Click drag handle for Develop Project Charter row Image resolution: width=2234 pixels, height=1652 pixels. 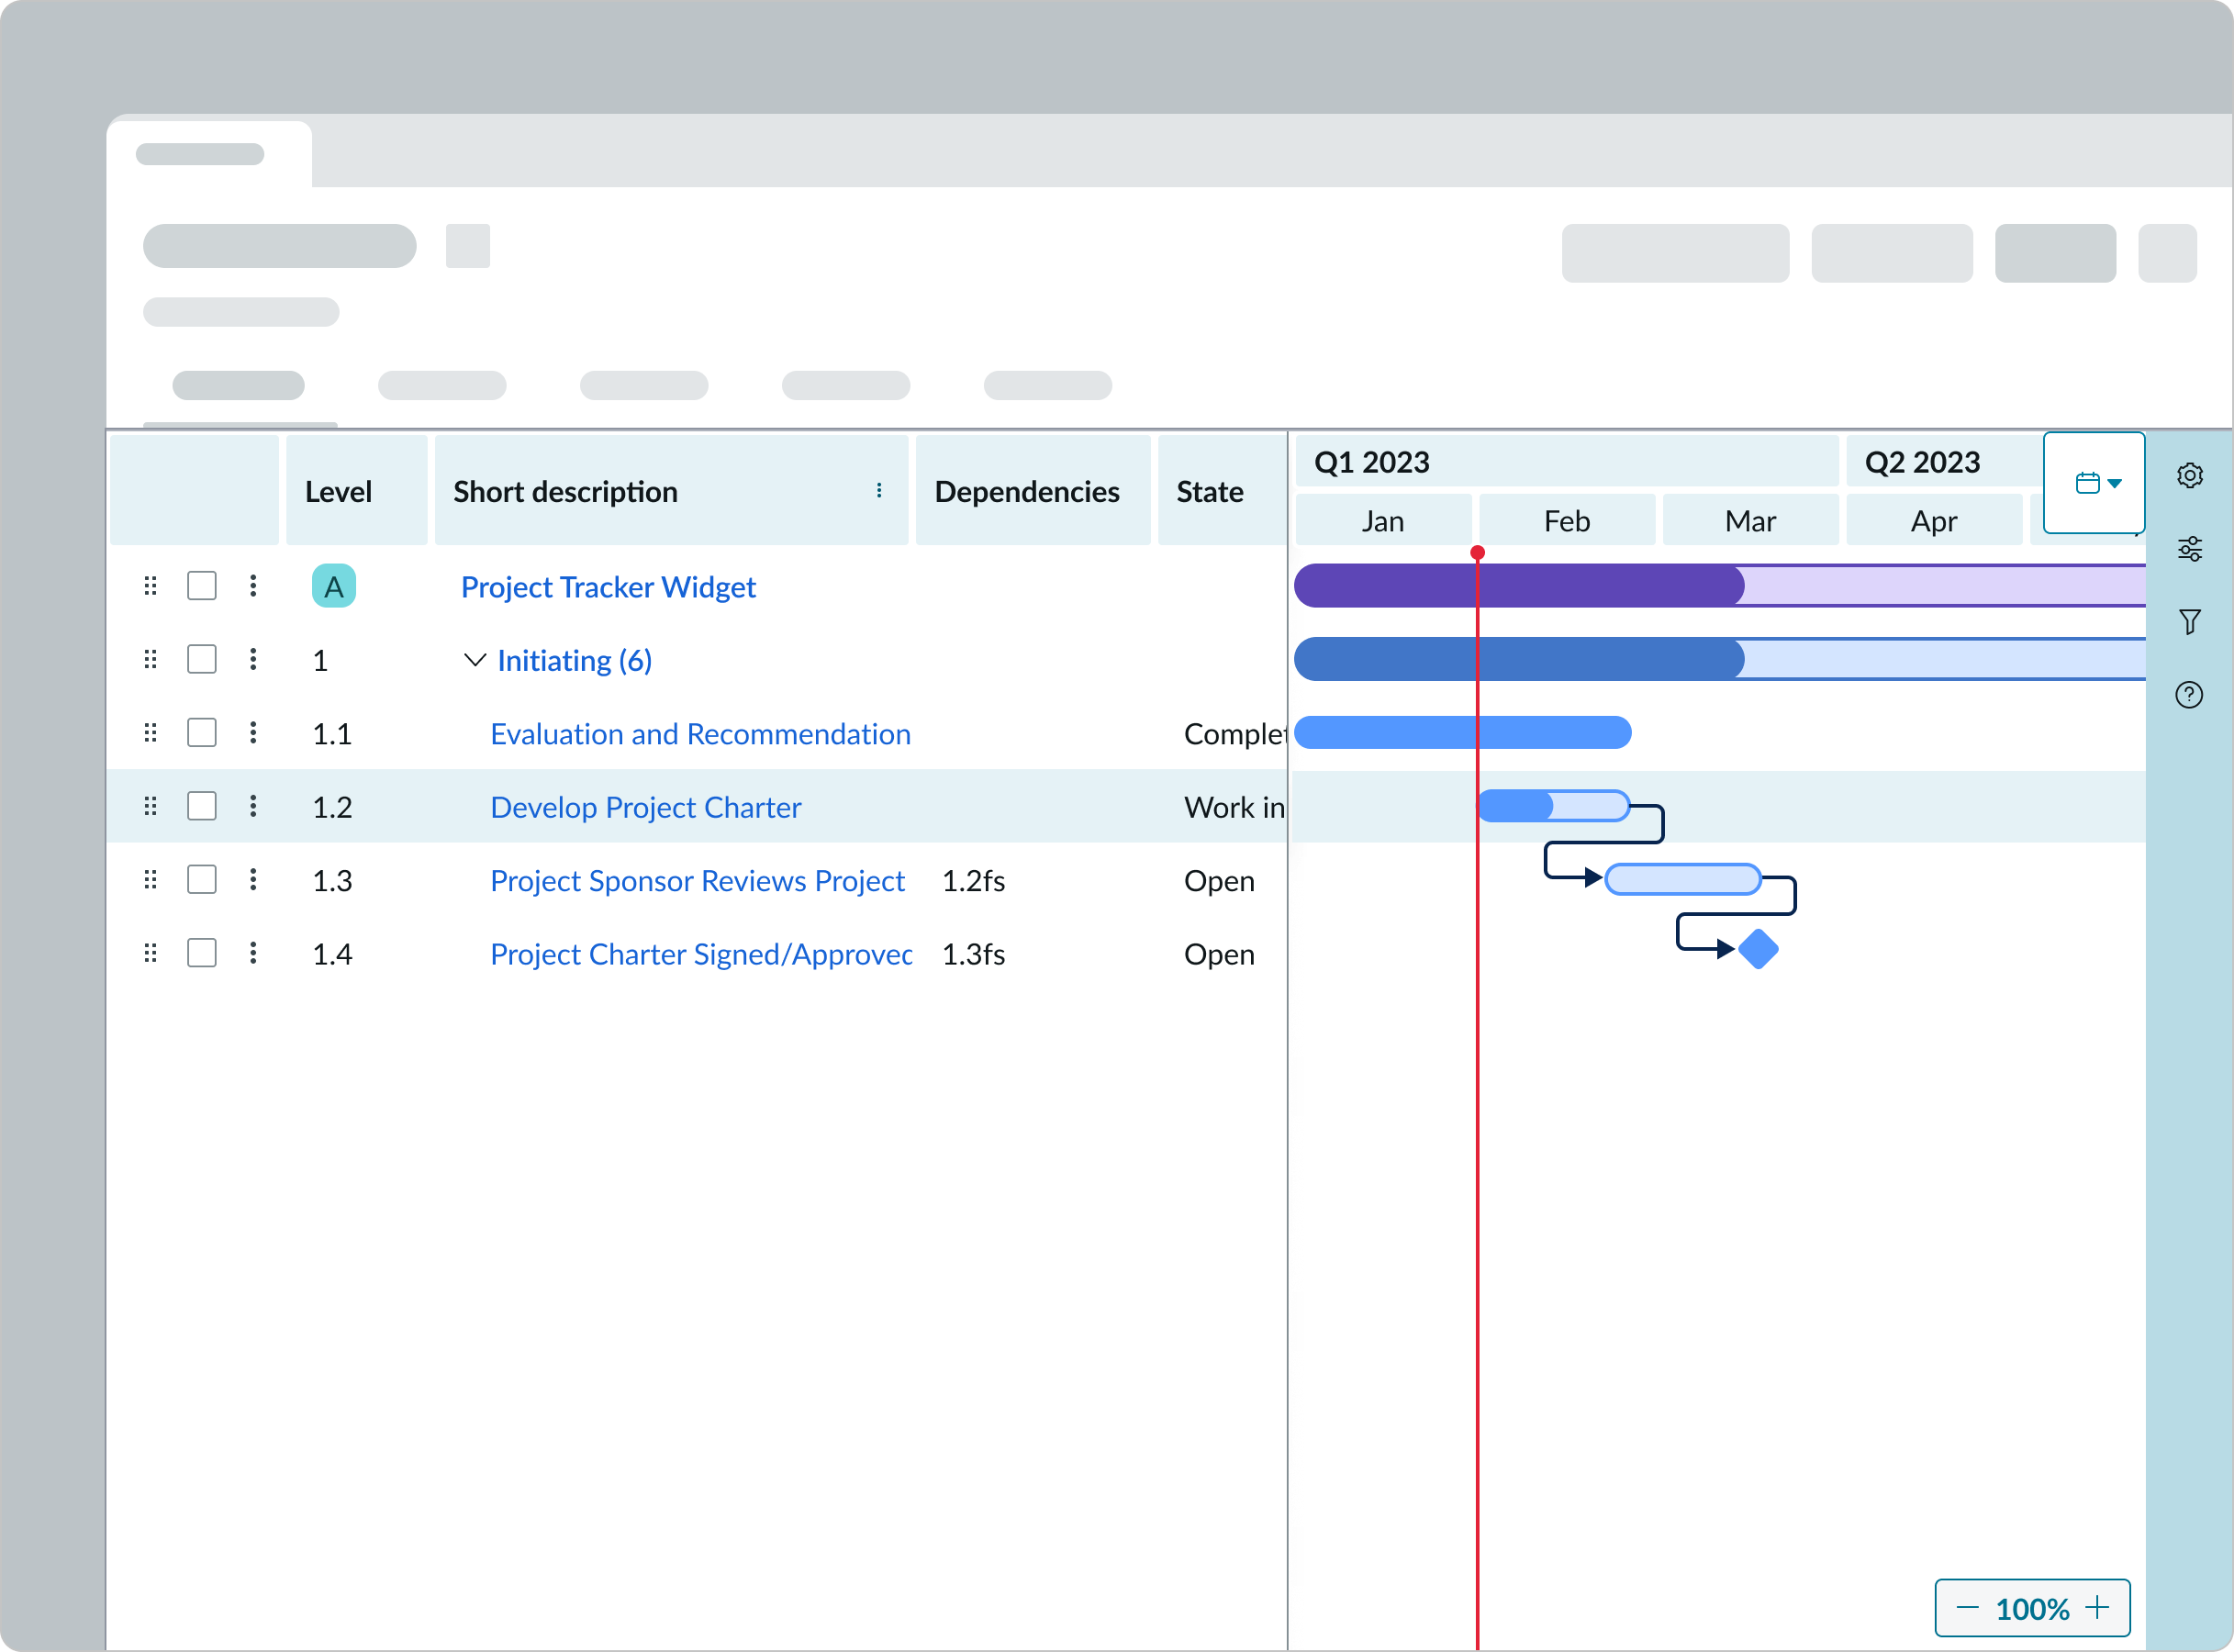[x=150, y=806]
